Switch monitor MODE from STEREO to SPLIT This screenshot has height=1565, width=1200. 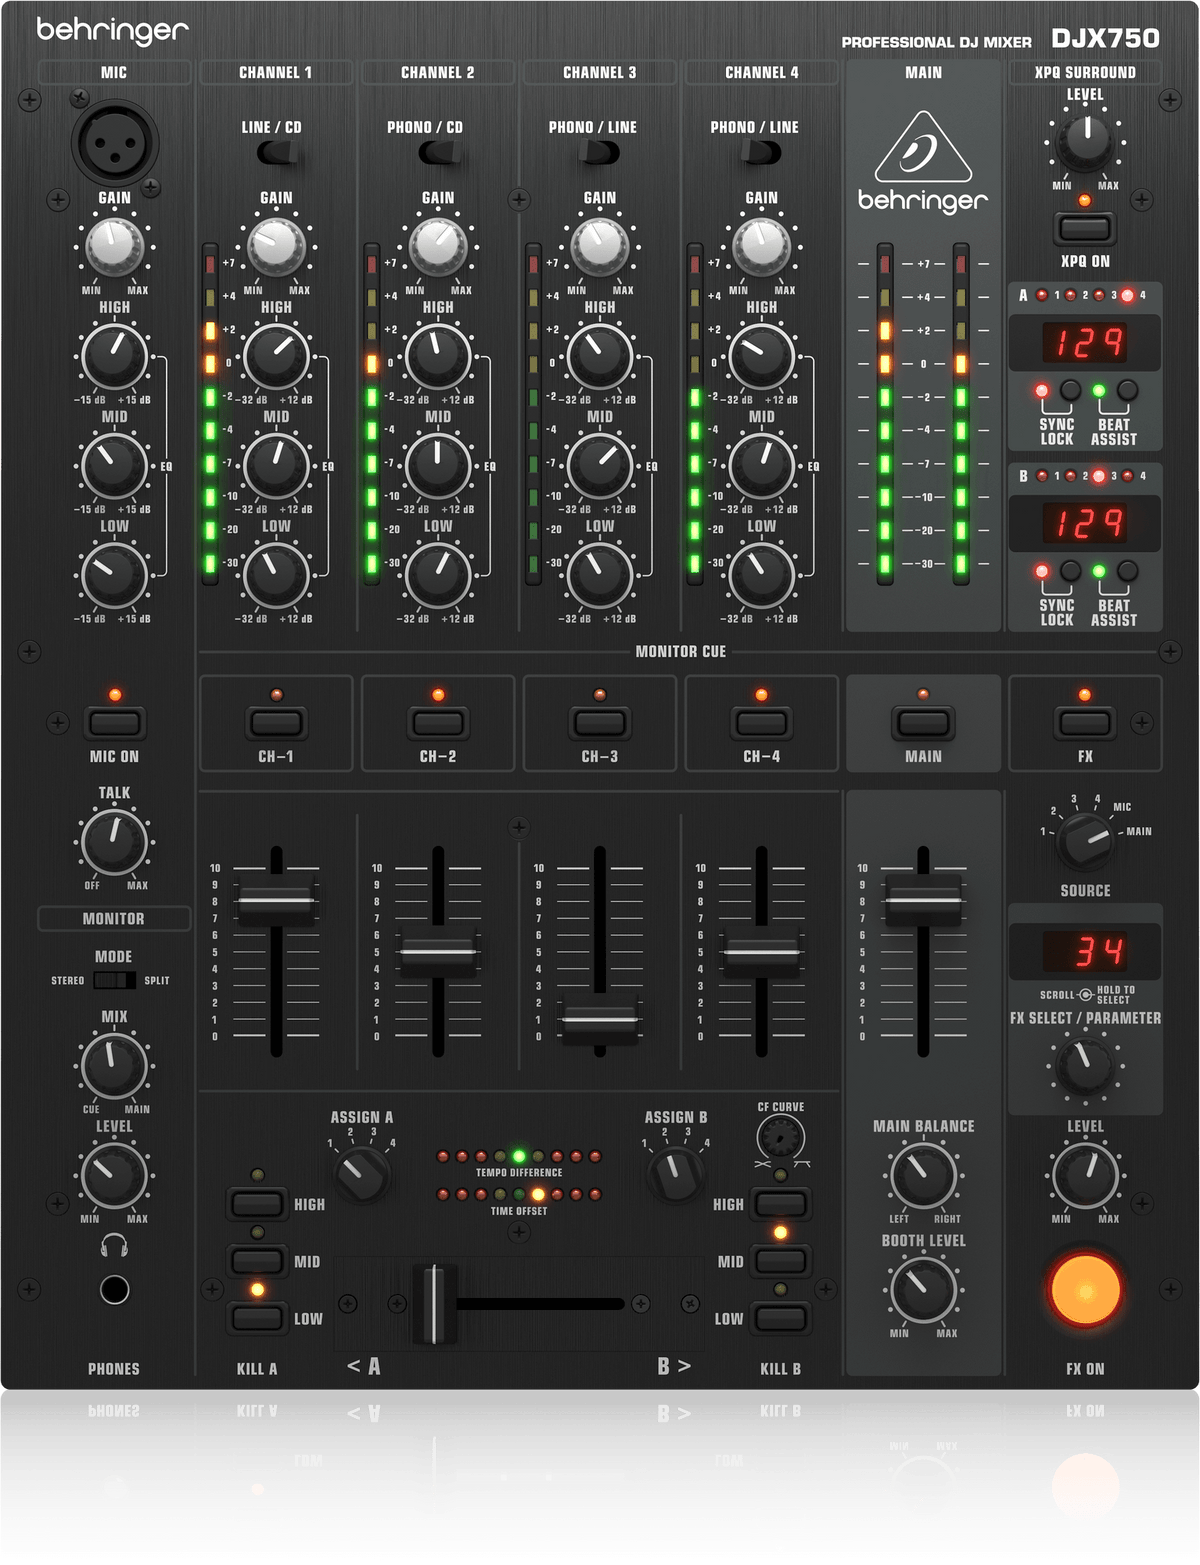click(117, 982)
